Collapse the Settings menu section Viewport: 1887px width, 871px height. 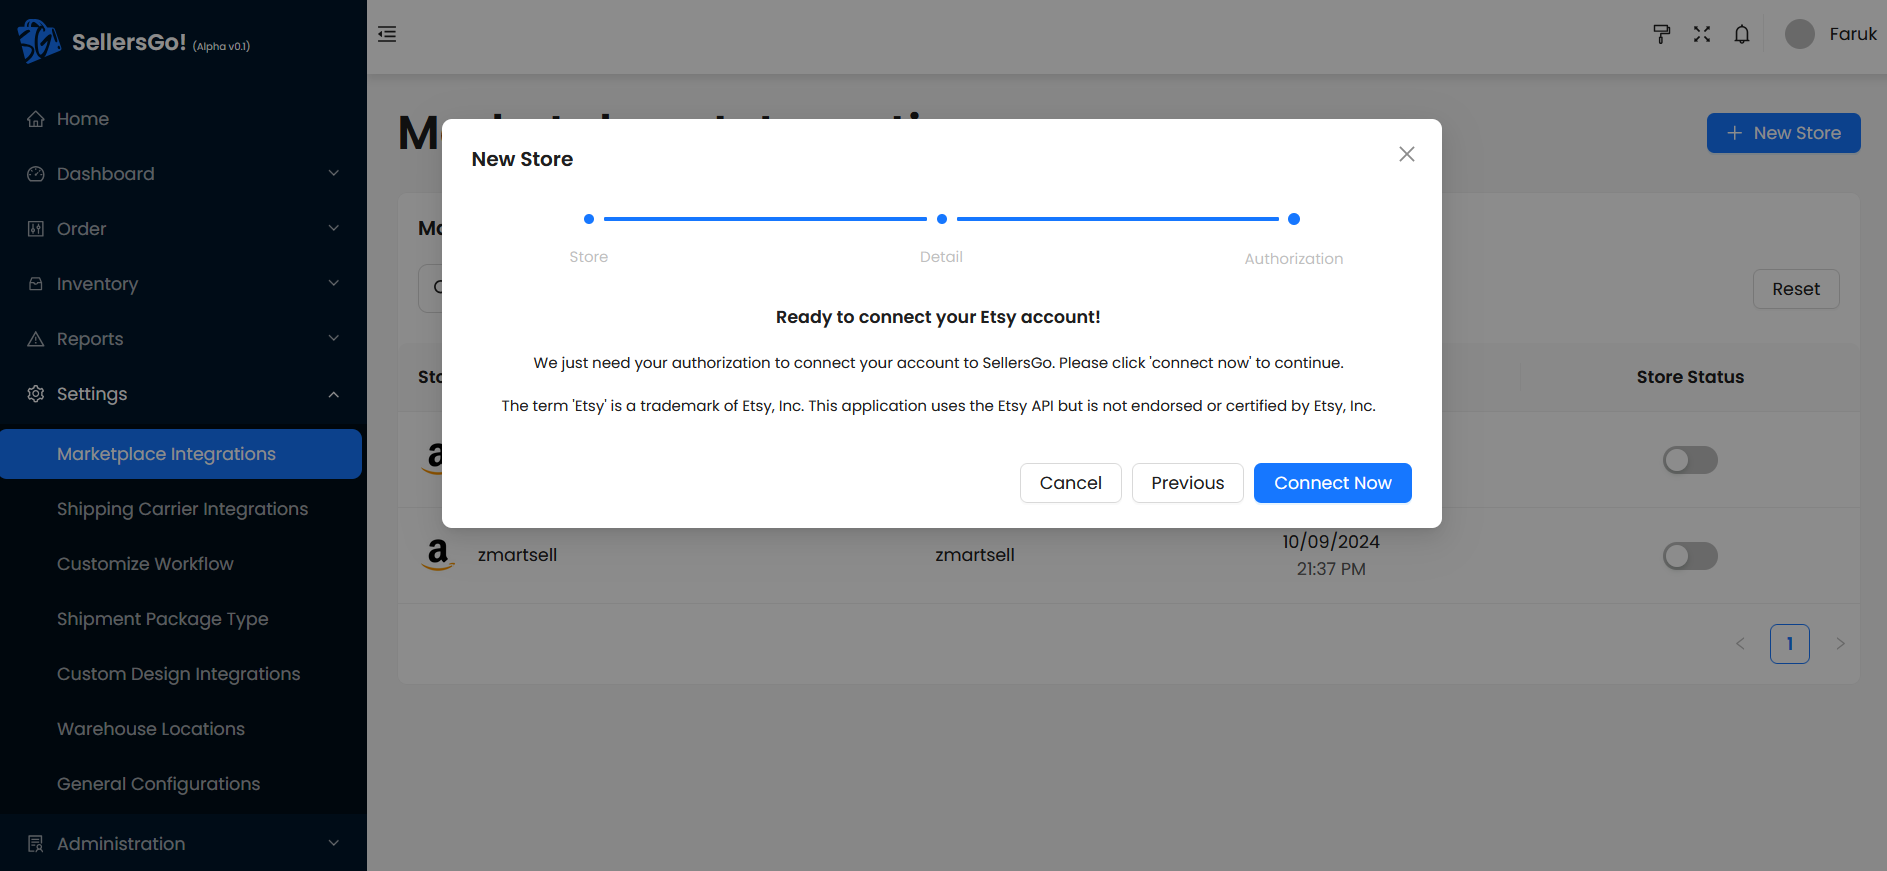pyautogui.click(x=334, y=394)
